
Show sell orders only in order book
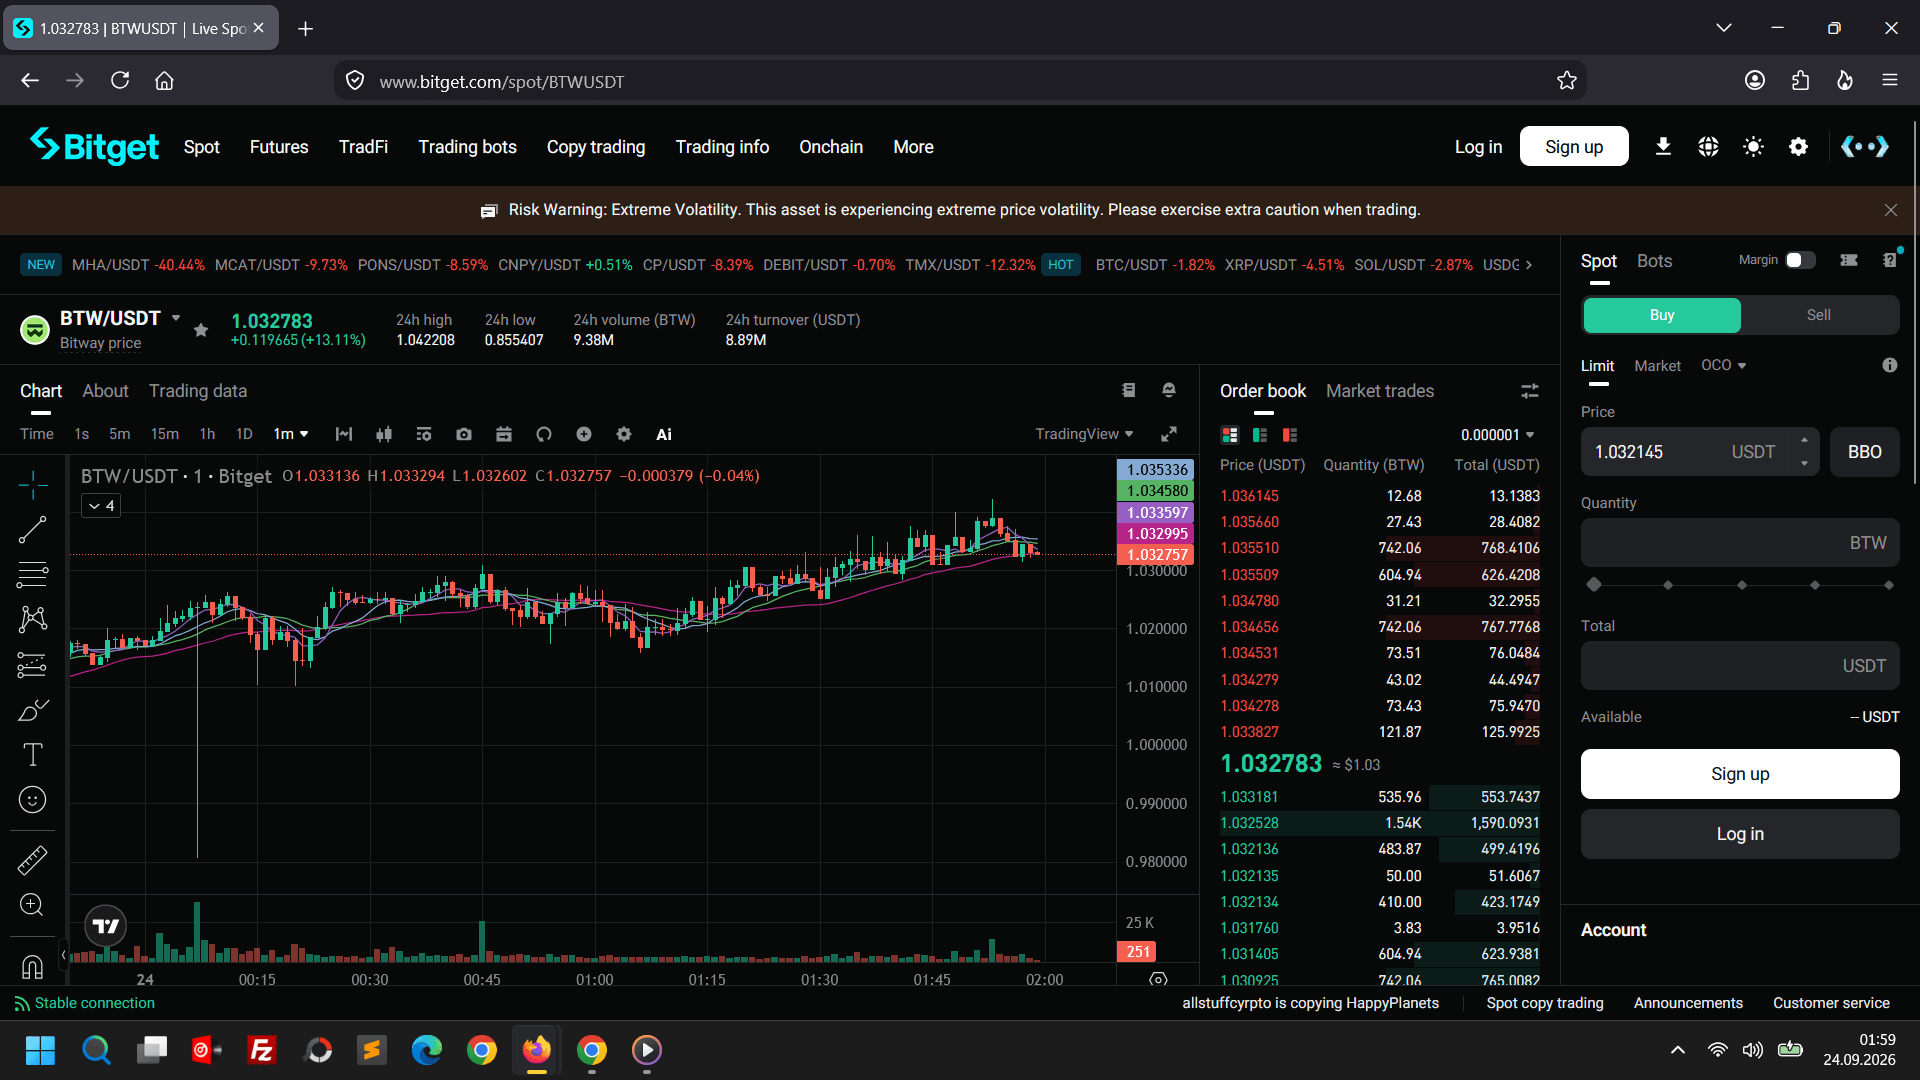(x=1290, y=435)
